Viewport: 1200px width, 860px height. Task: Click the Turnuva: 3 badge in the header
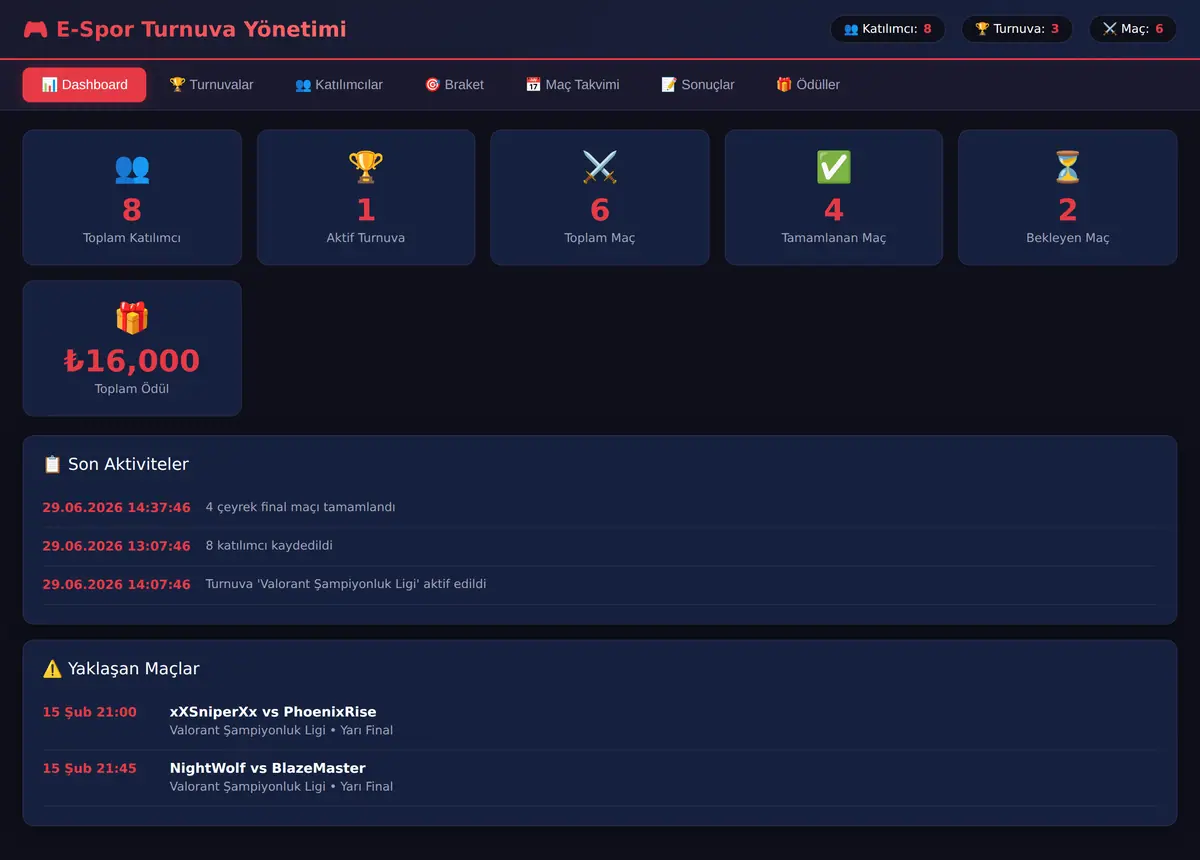(x=1017, y=29)
